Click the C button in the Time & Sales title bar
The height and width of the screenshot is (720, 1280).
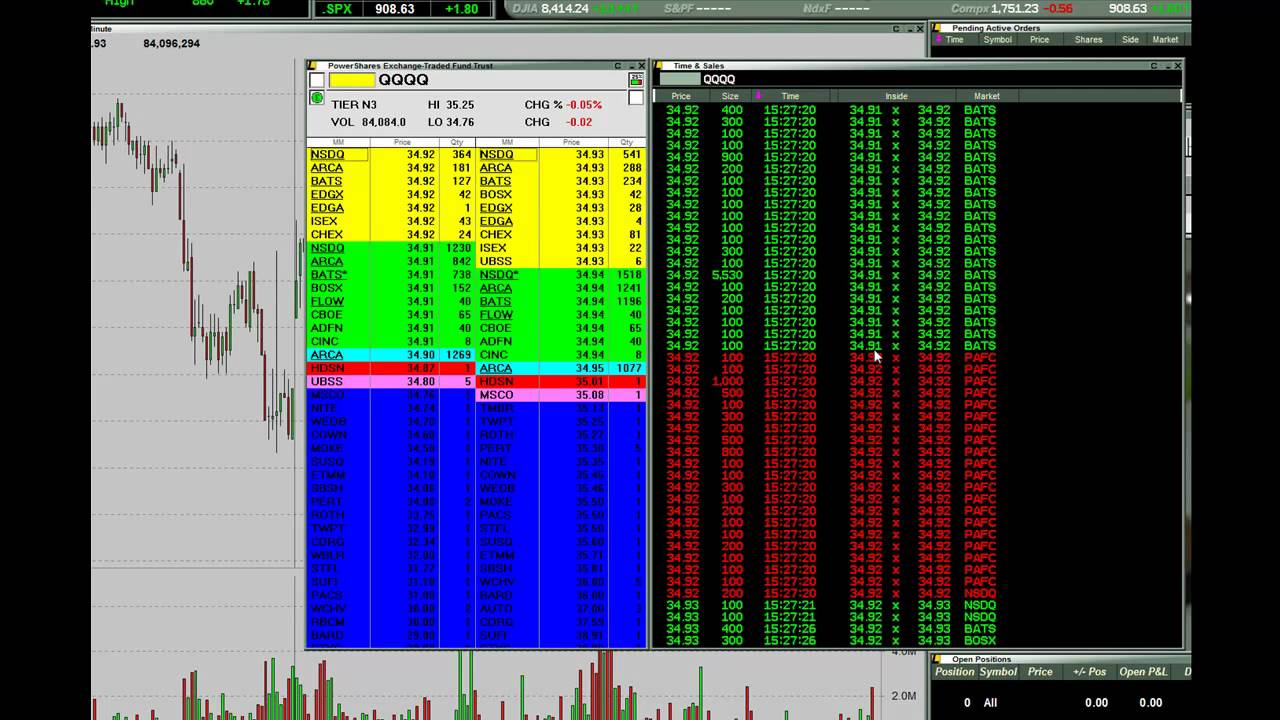[x=1154, y=66]
